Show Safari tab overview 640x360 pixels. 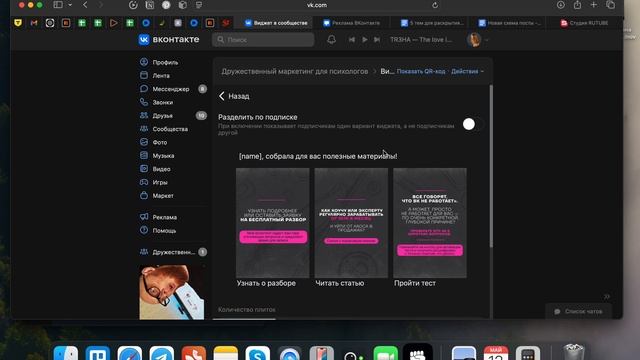[611, 5]
